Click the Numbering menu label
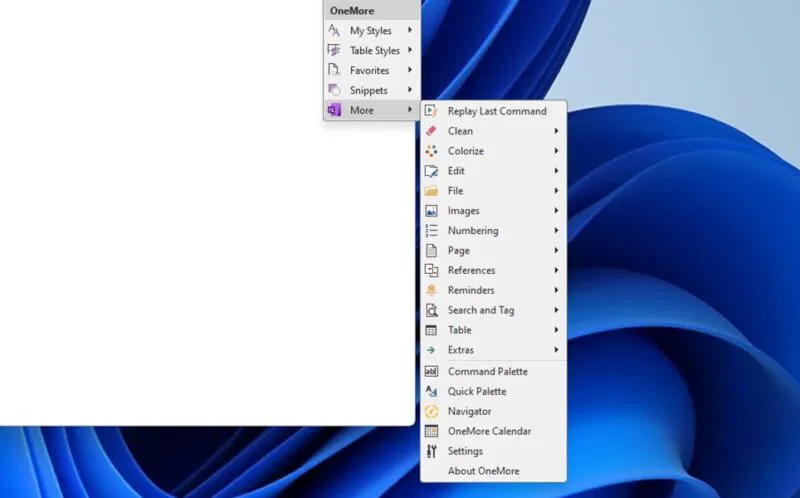This screenshot has height=498, width=800. click(473, 231)
